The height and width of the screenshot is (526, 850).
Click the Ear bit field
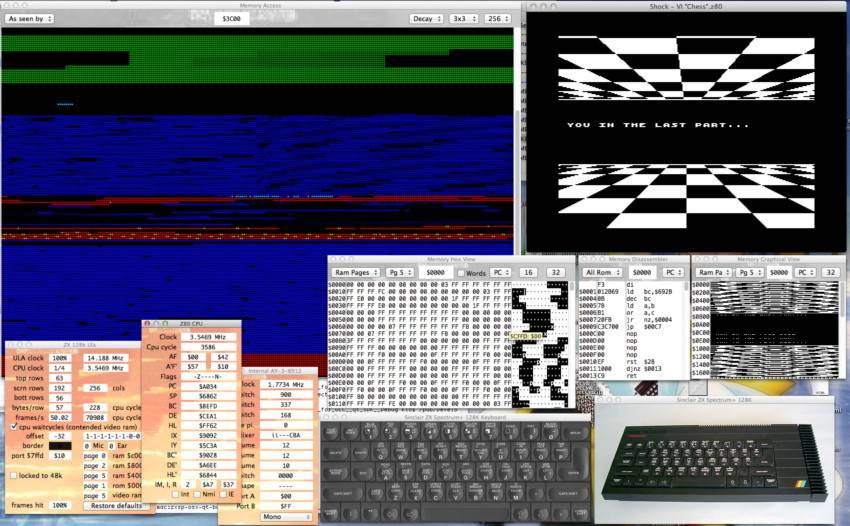pyautogui.click(x=112, y=446)
